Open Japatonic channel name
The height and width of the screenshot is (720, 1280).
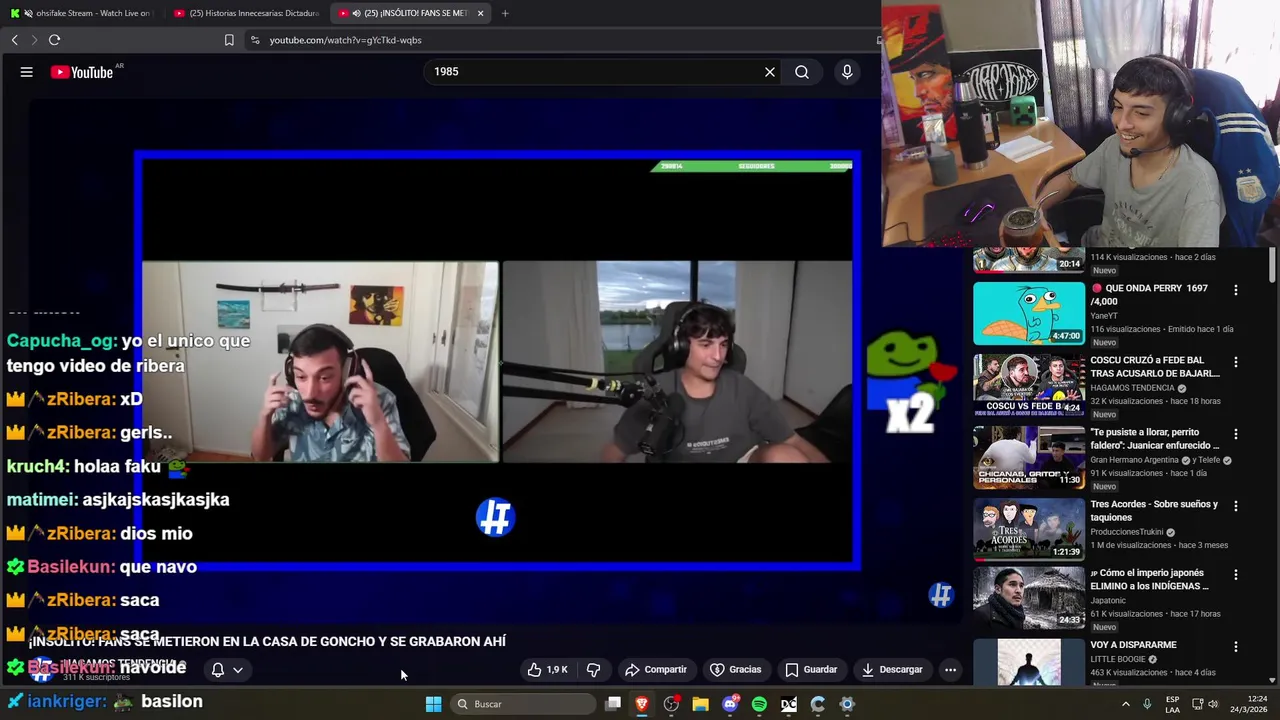coord(1109,601)
